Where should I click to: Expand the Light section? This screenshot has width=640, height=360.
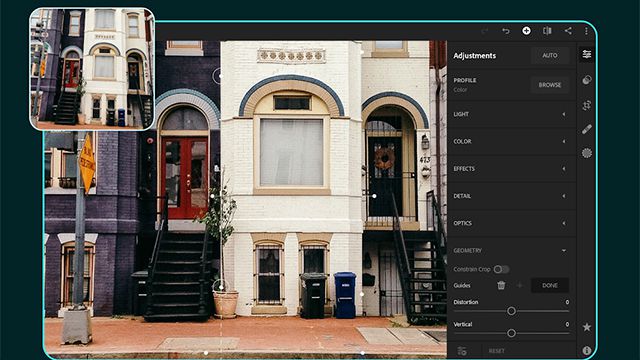pyautogui.click(x=511, y=114)
